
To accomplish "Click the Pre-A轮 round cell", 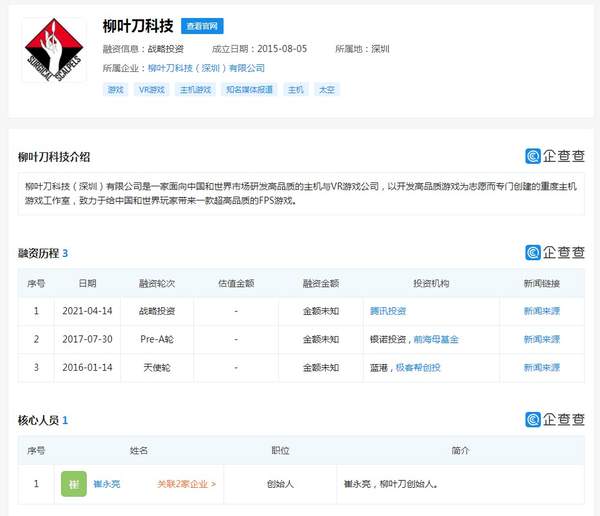I will pyautogui.click(x=157, y=339).
